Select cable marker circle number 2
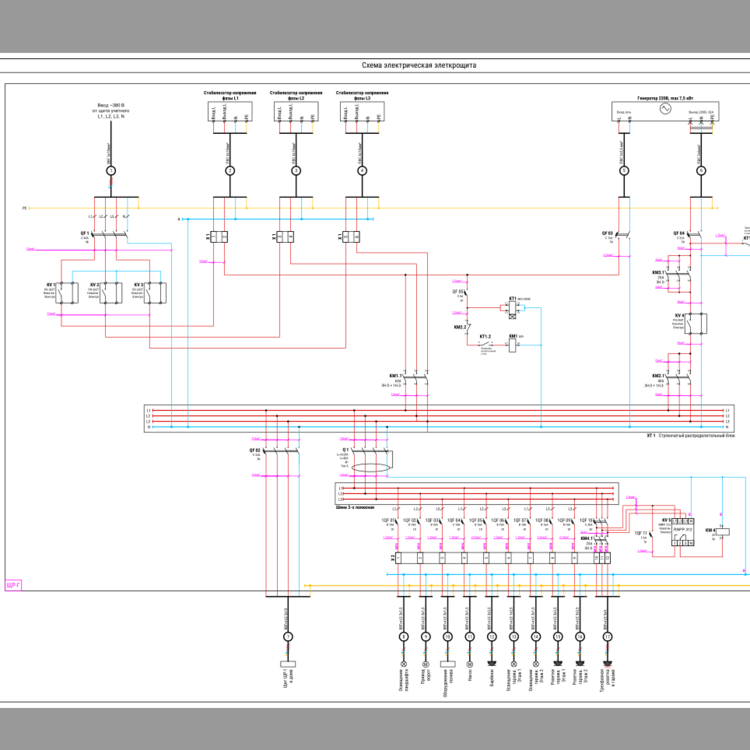Image resolution: width=750 pixels, height=750 pixels. (x=230, y=171)
